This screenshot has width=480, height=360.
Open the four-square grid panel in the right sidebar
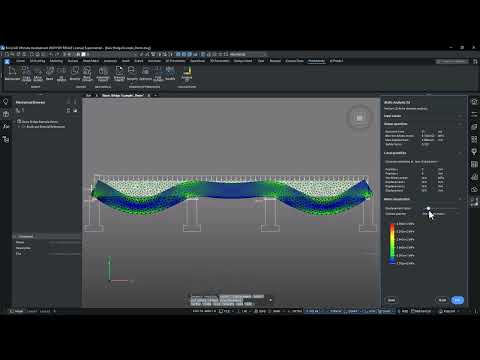click(x=474, y=139)
